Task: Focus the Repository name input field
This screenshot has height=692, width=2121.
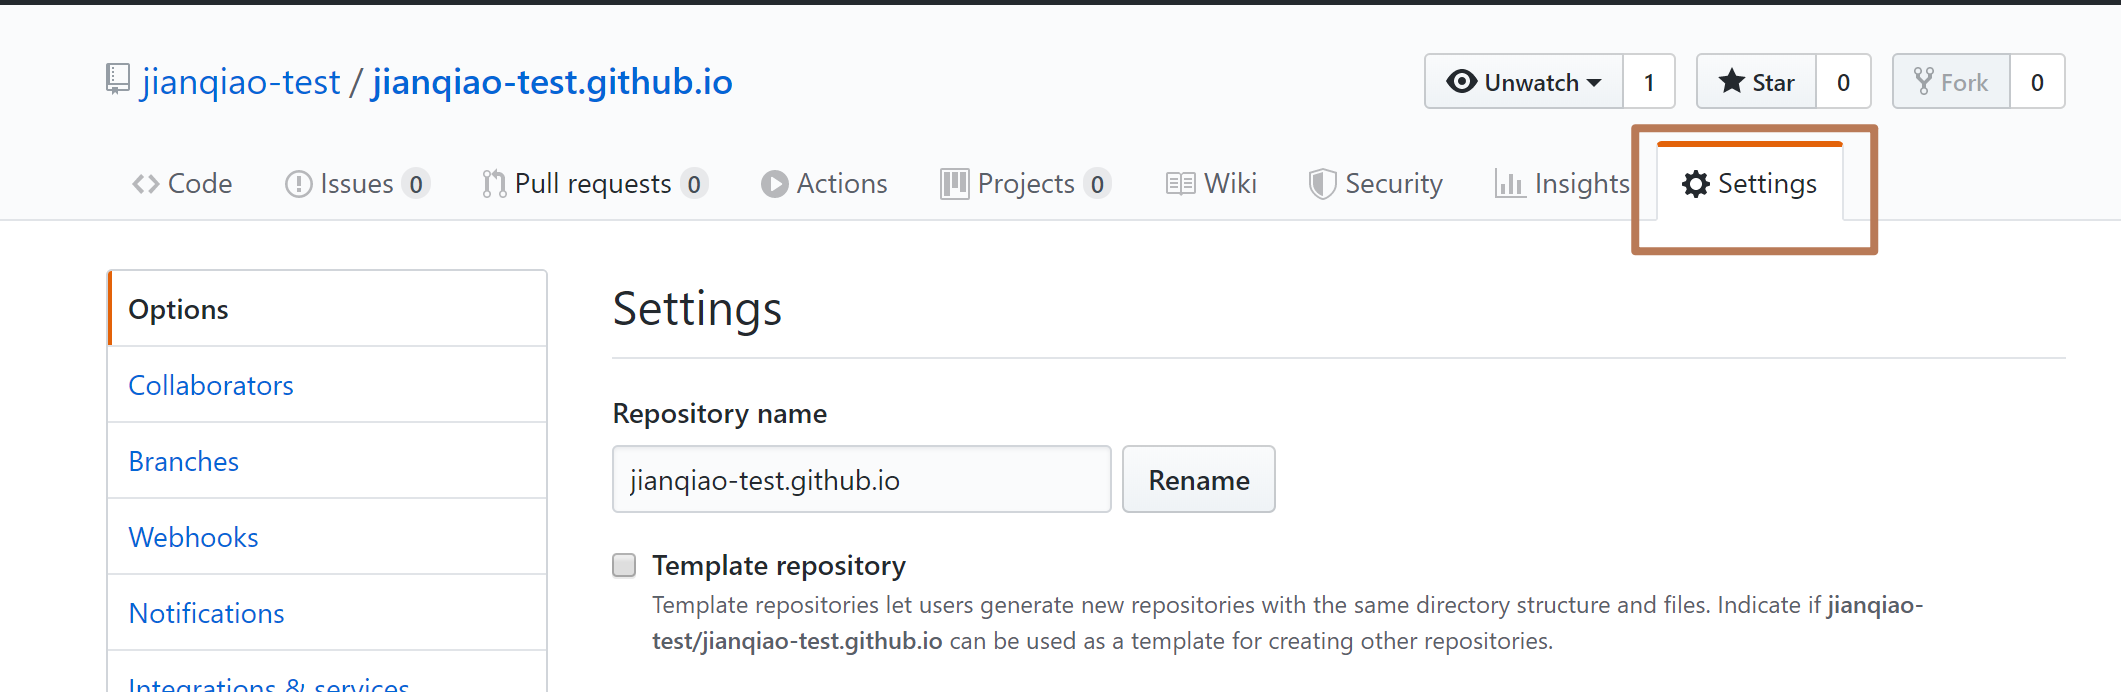Action: pos(862,479)
